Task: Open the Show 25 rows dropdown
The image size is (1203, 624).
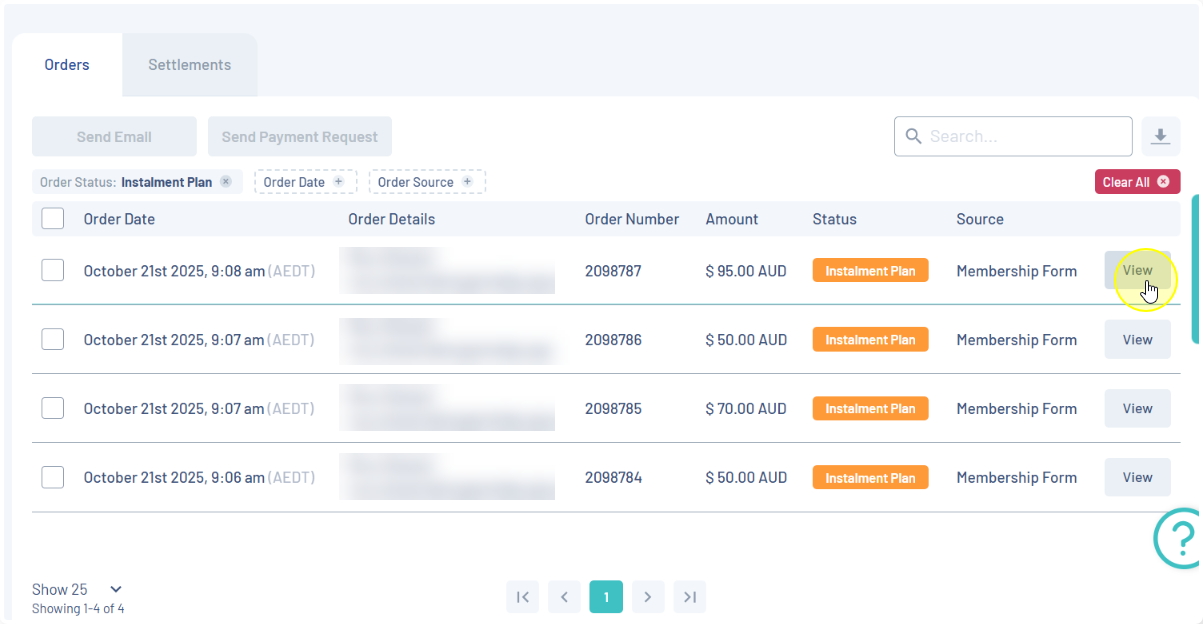Action: 77,590
